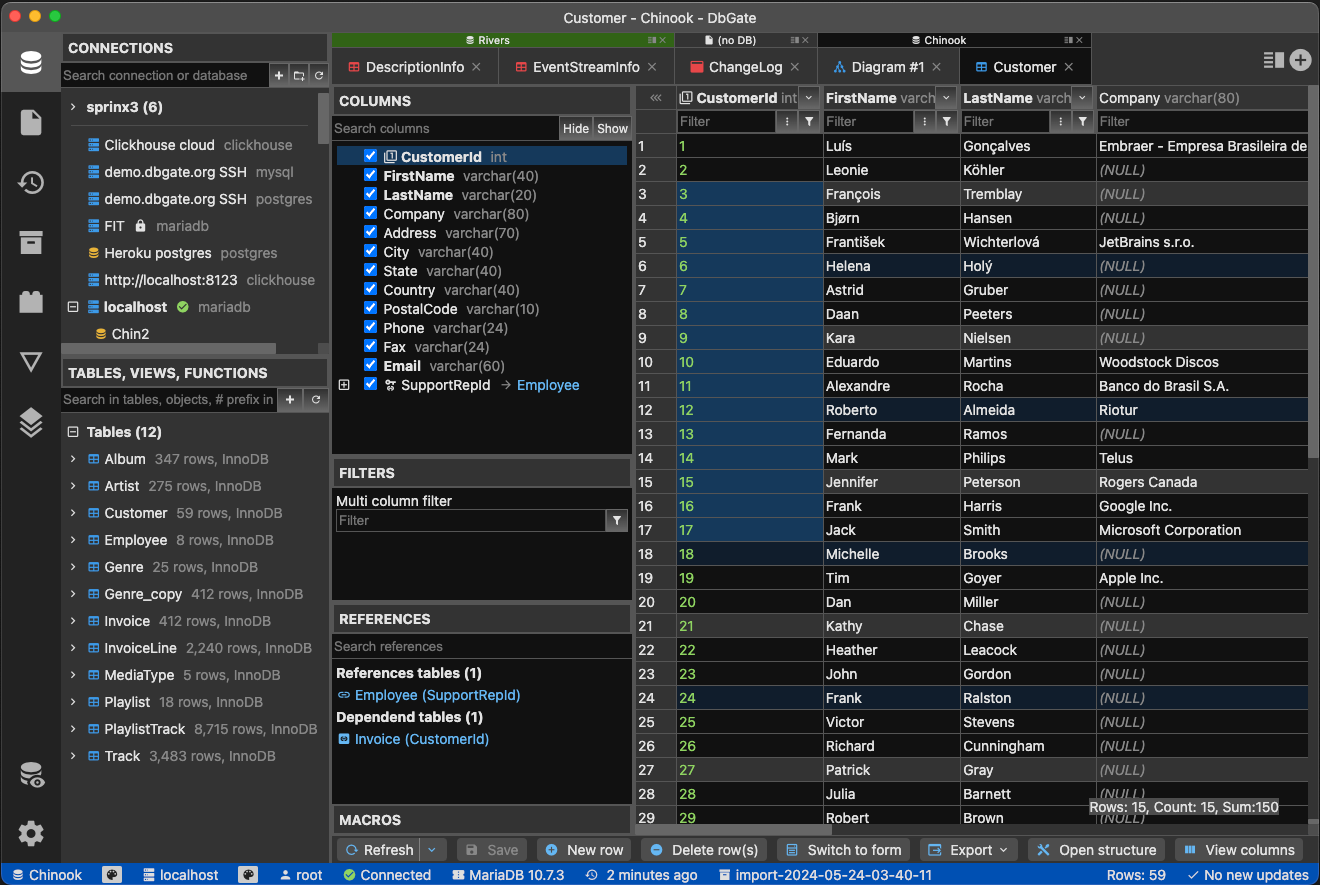The width and height of the screenshot is (1320, 885).
Task: Toggle the SupportRepId column checkbox
Action: 370,384
